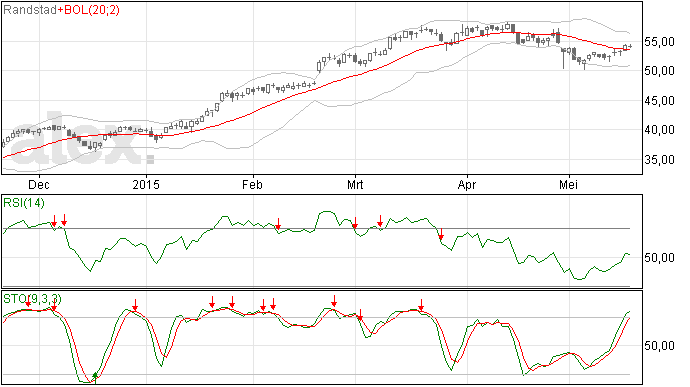Click the STO(9,3,3) indicator label
The width and height of the screenshot is (690, 387).
(32, 299)
